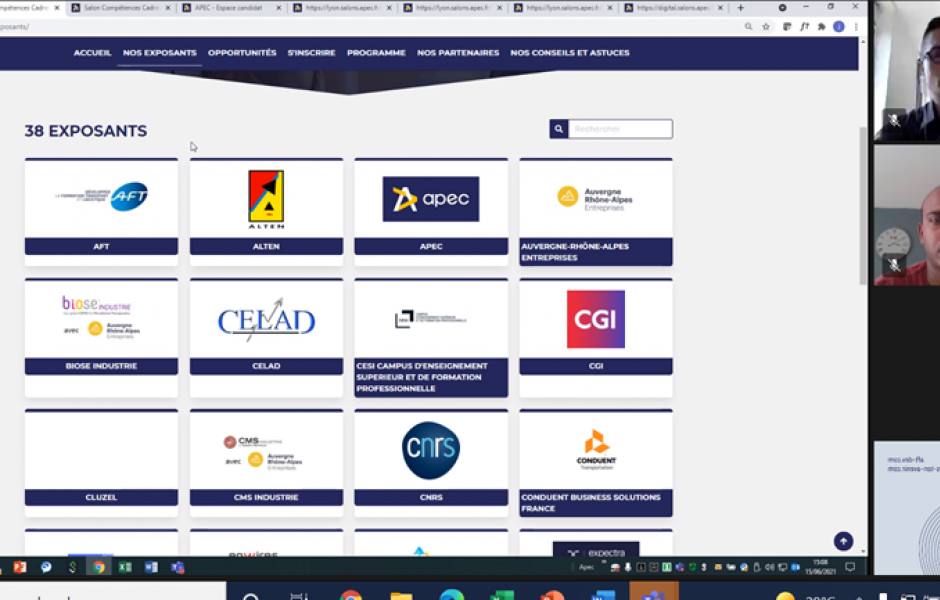
Task: Open the Programme menu item
Action: [376, 53]
